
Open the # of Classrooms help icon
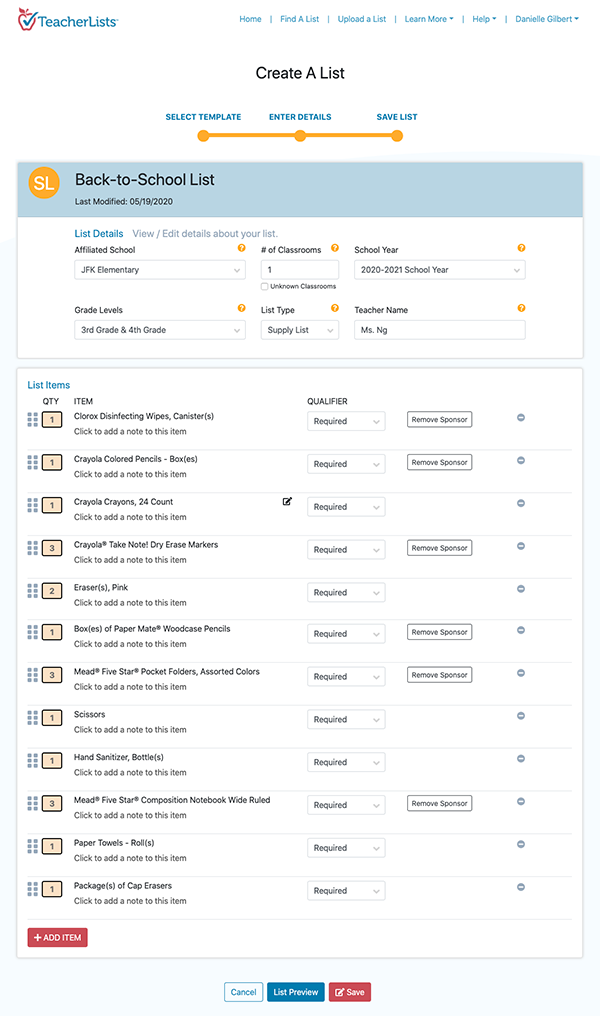click(335, 248)
